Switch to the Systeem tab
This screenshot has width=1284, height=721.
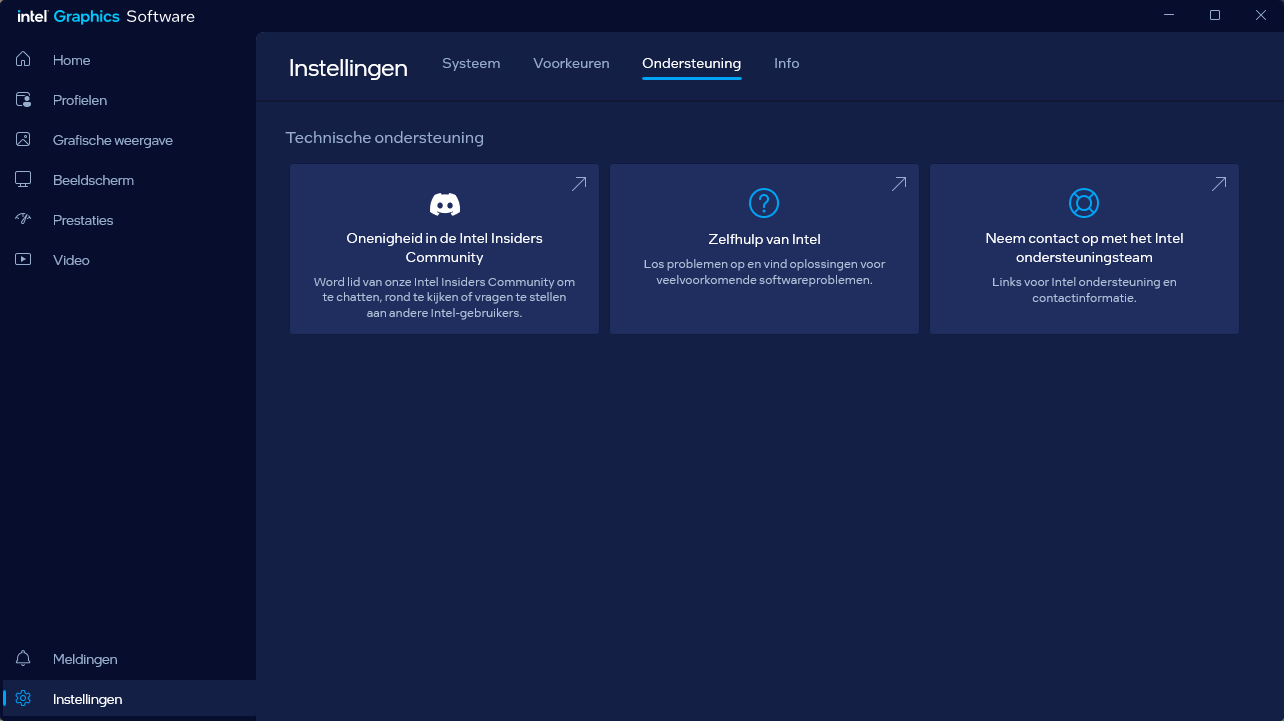pyautogui.click(x=471, y=63)
